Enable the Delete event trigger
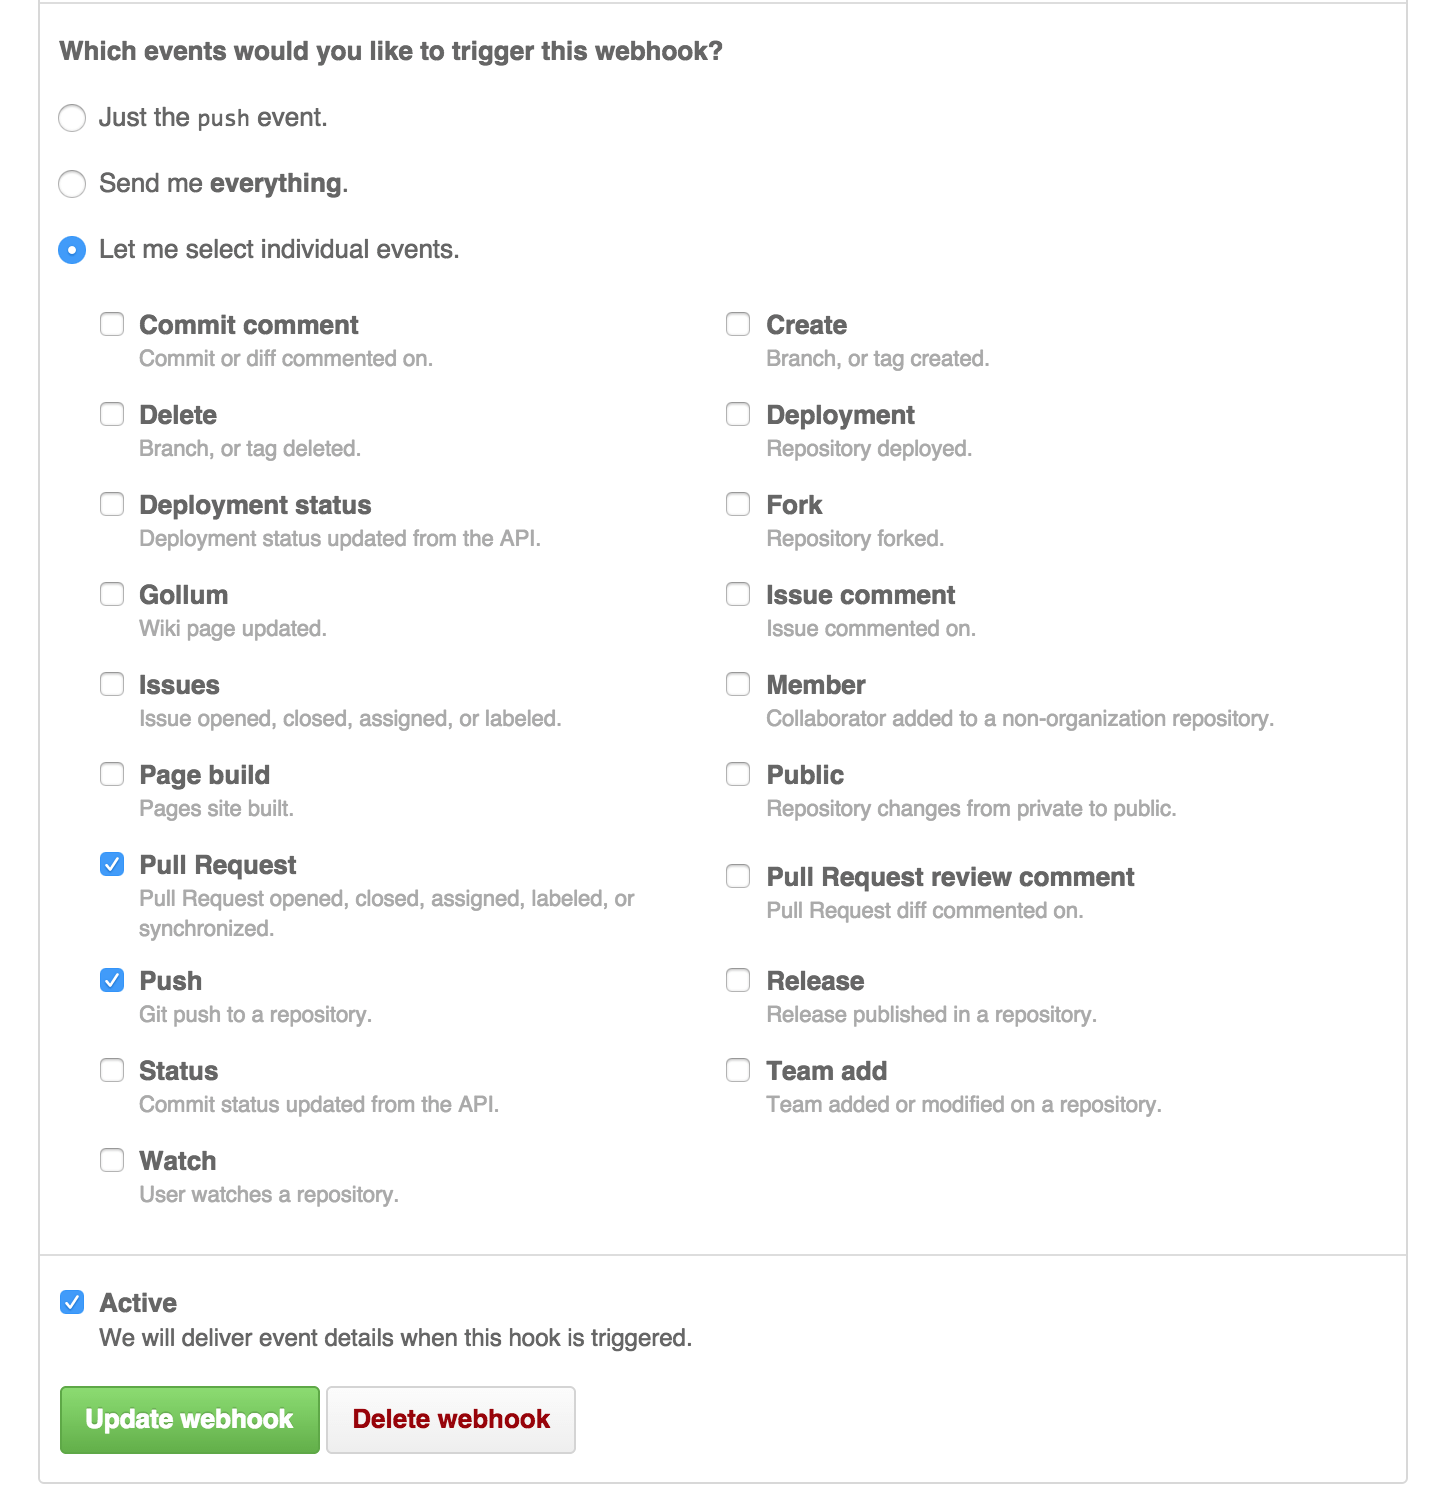Screen dimensions: 1454x1496 point(112,414)
